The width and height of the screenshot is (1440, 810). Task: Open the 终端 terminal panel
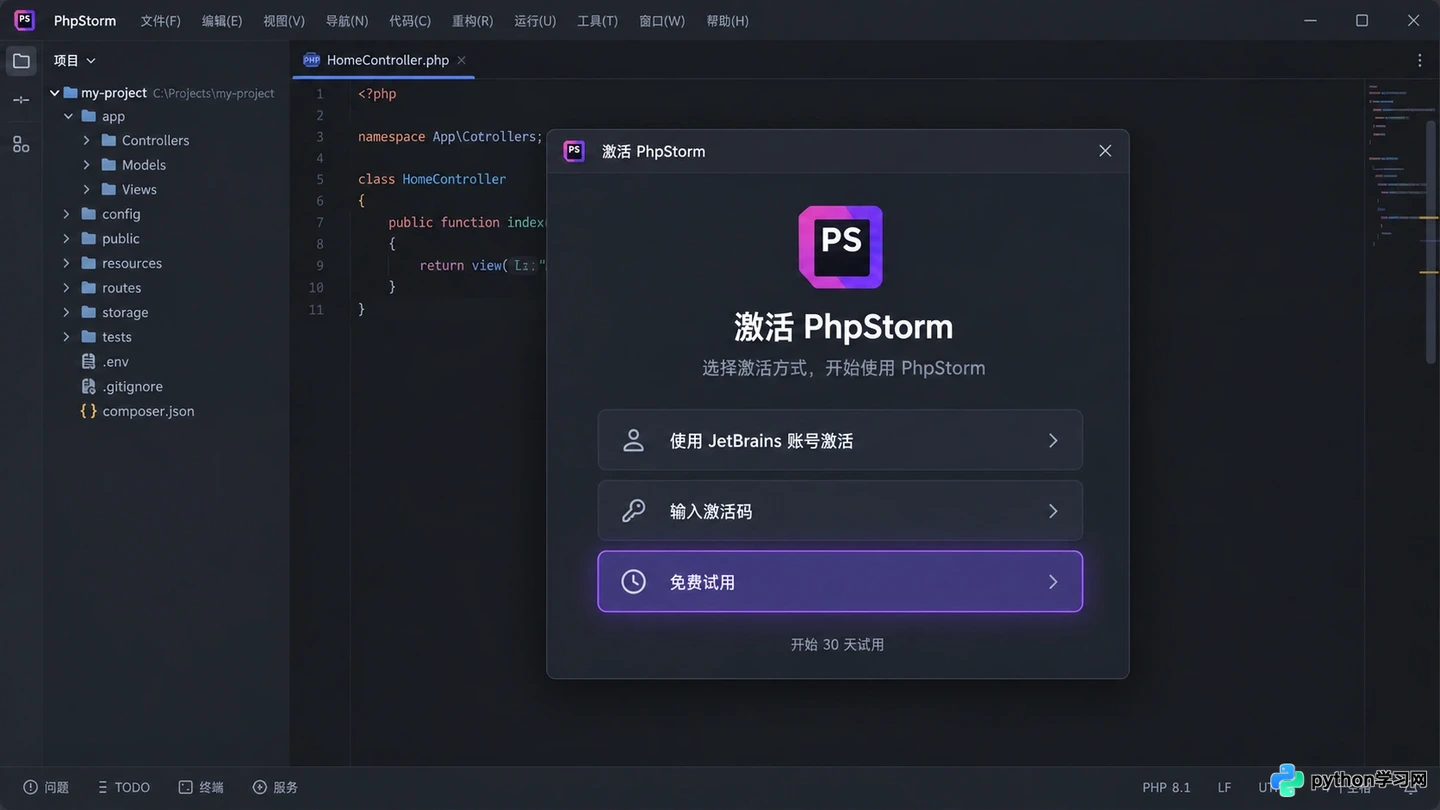tap(201, 787)
